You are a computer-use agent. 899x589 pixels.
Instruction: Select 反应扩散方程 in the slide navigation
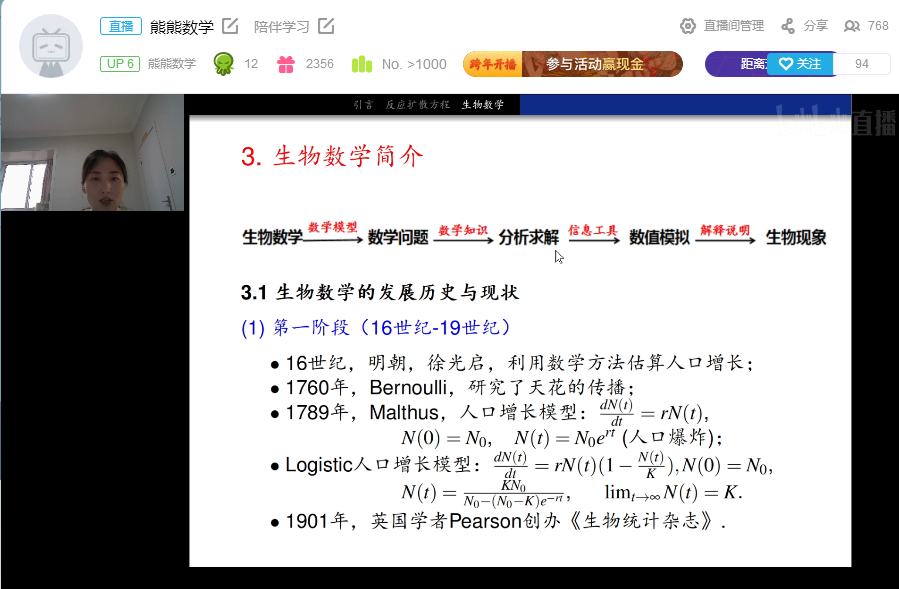point(417,104)
